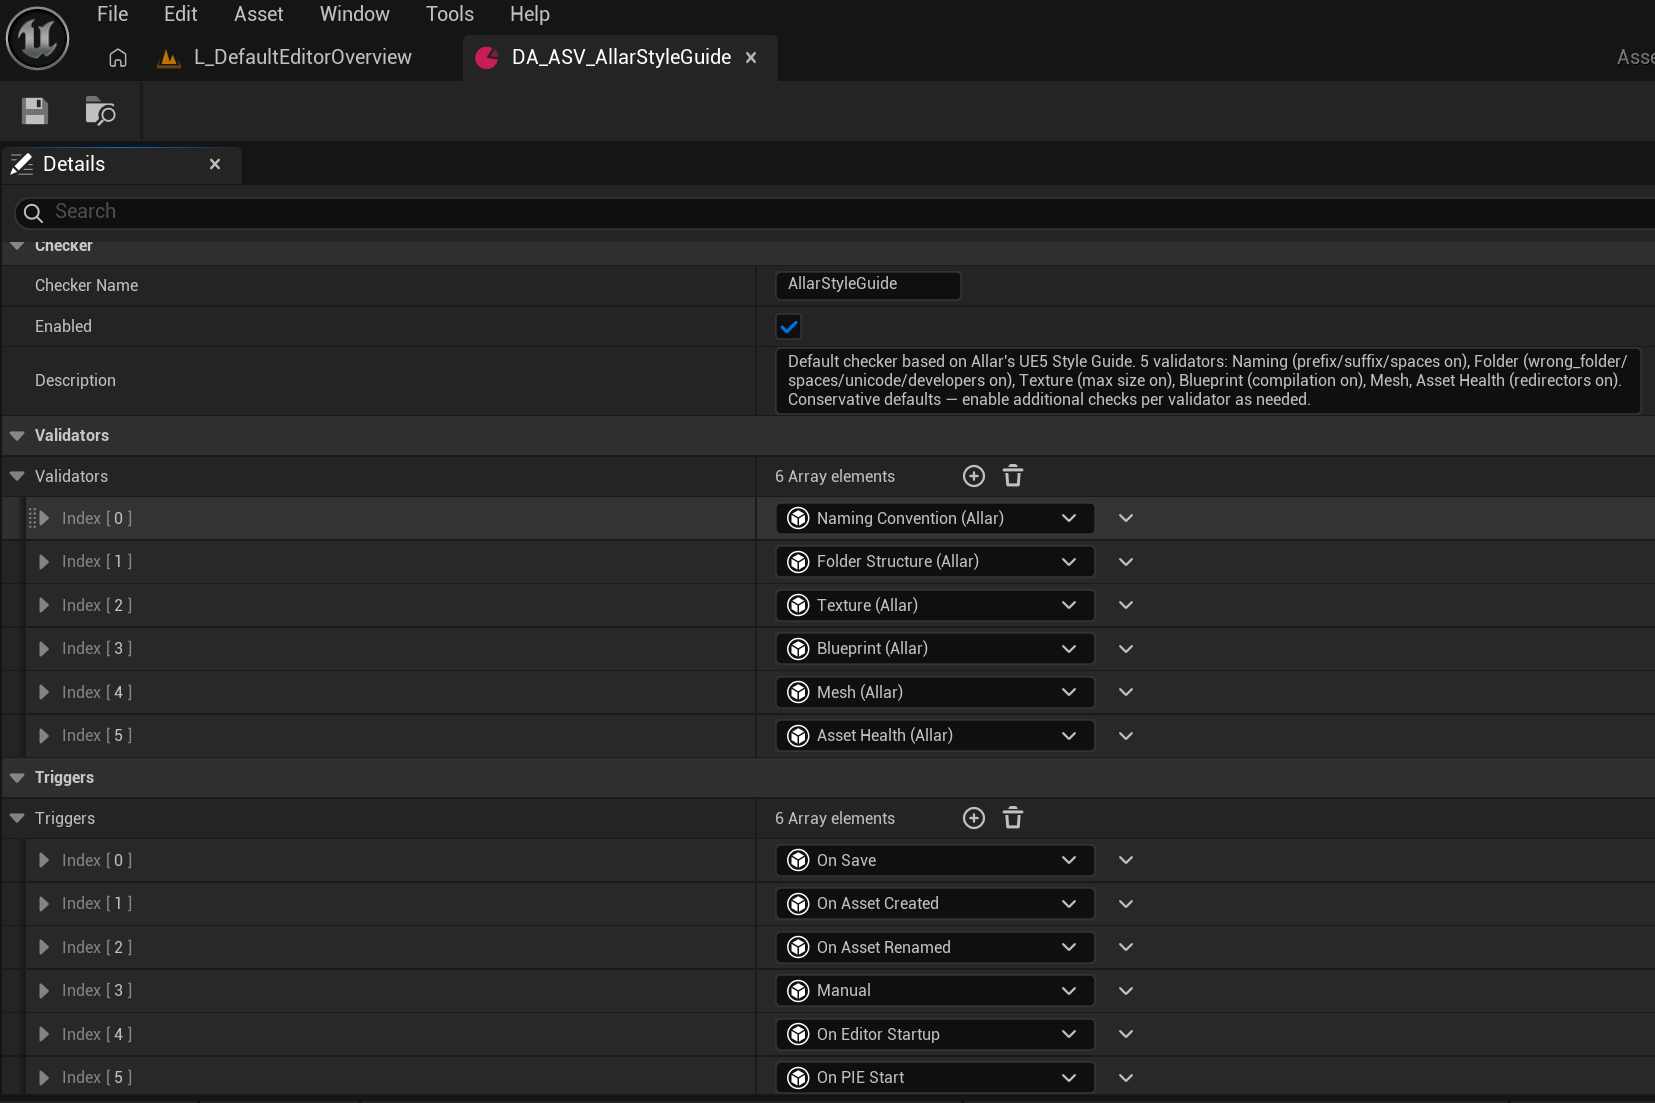Open the Window menu
This screenshot has width=1655, height=1103.
(355, 14)
